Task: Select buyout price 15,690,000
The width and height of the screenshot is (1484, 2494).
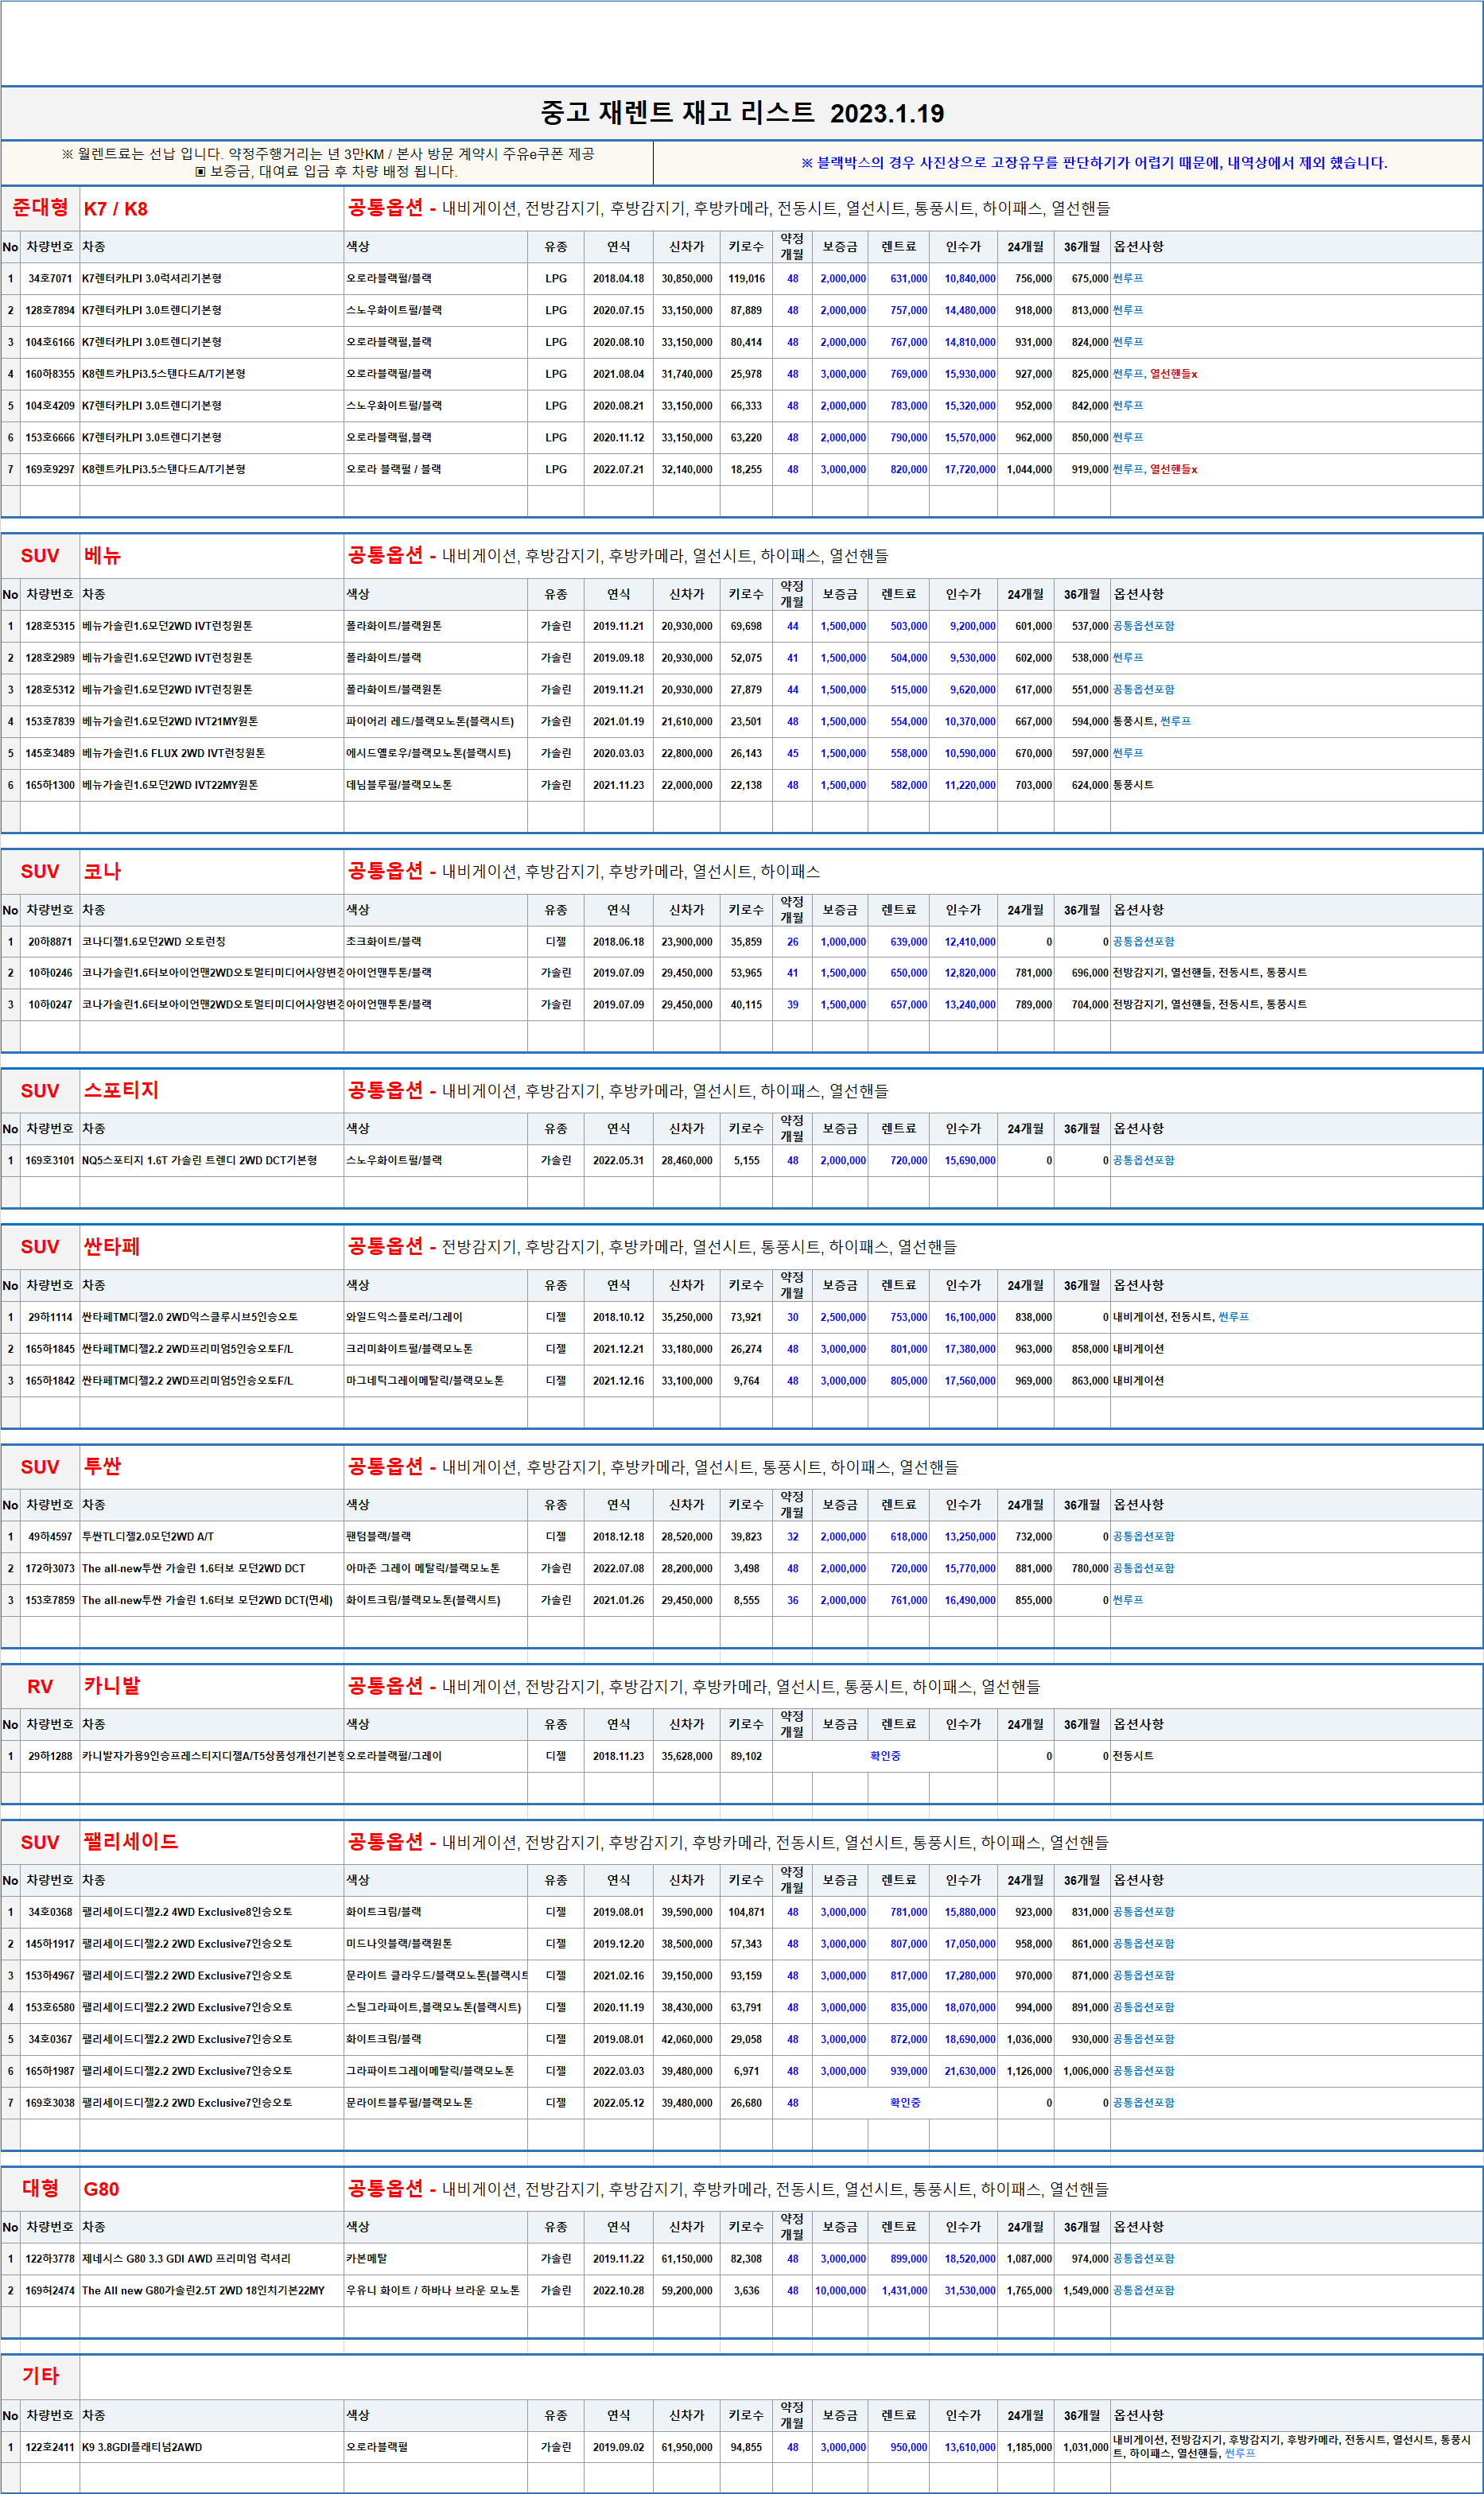Action: (x=969, y=1161)
